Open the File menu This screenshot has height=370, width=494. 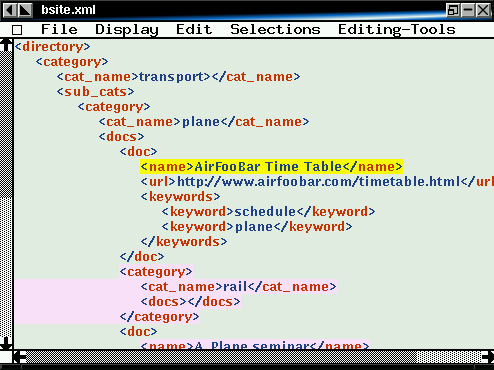point(59,29)
